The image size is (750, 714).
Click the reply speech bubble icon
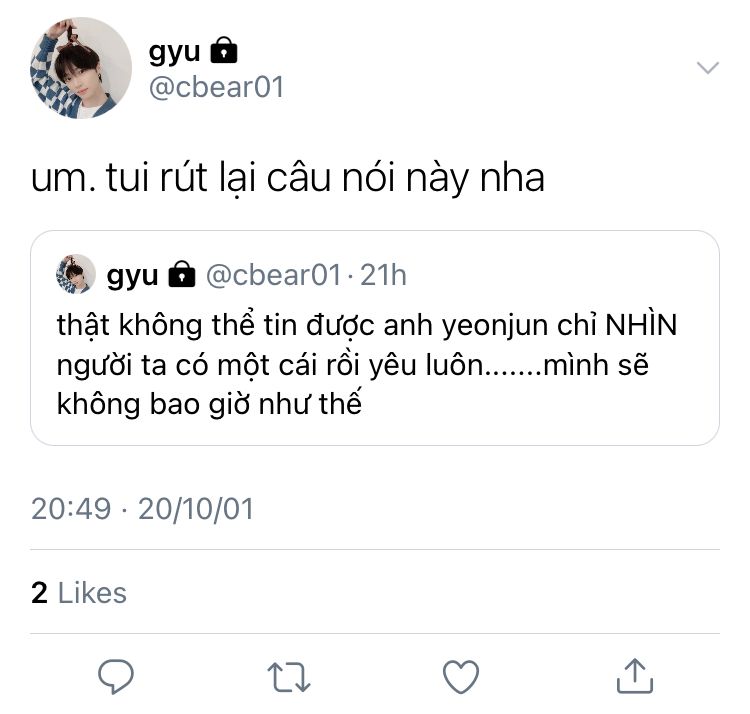pos(116,676)
